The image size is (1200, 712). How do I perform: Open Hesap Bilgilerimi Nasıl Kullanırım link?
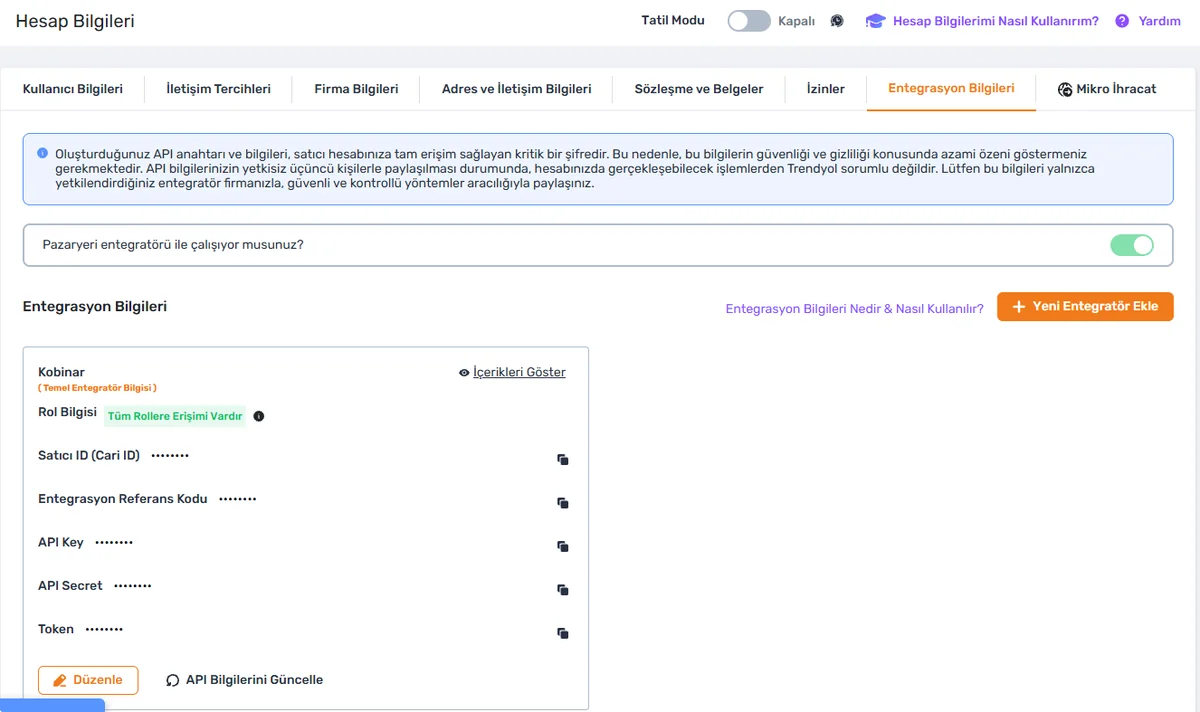tap(996, 21)
